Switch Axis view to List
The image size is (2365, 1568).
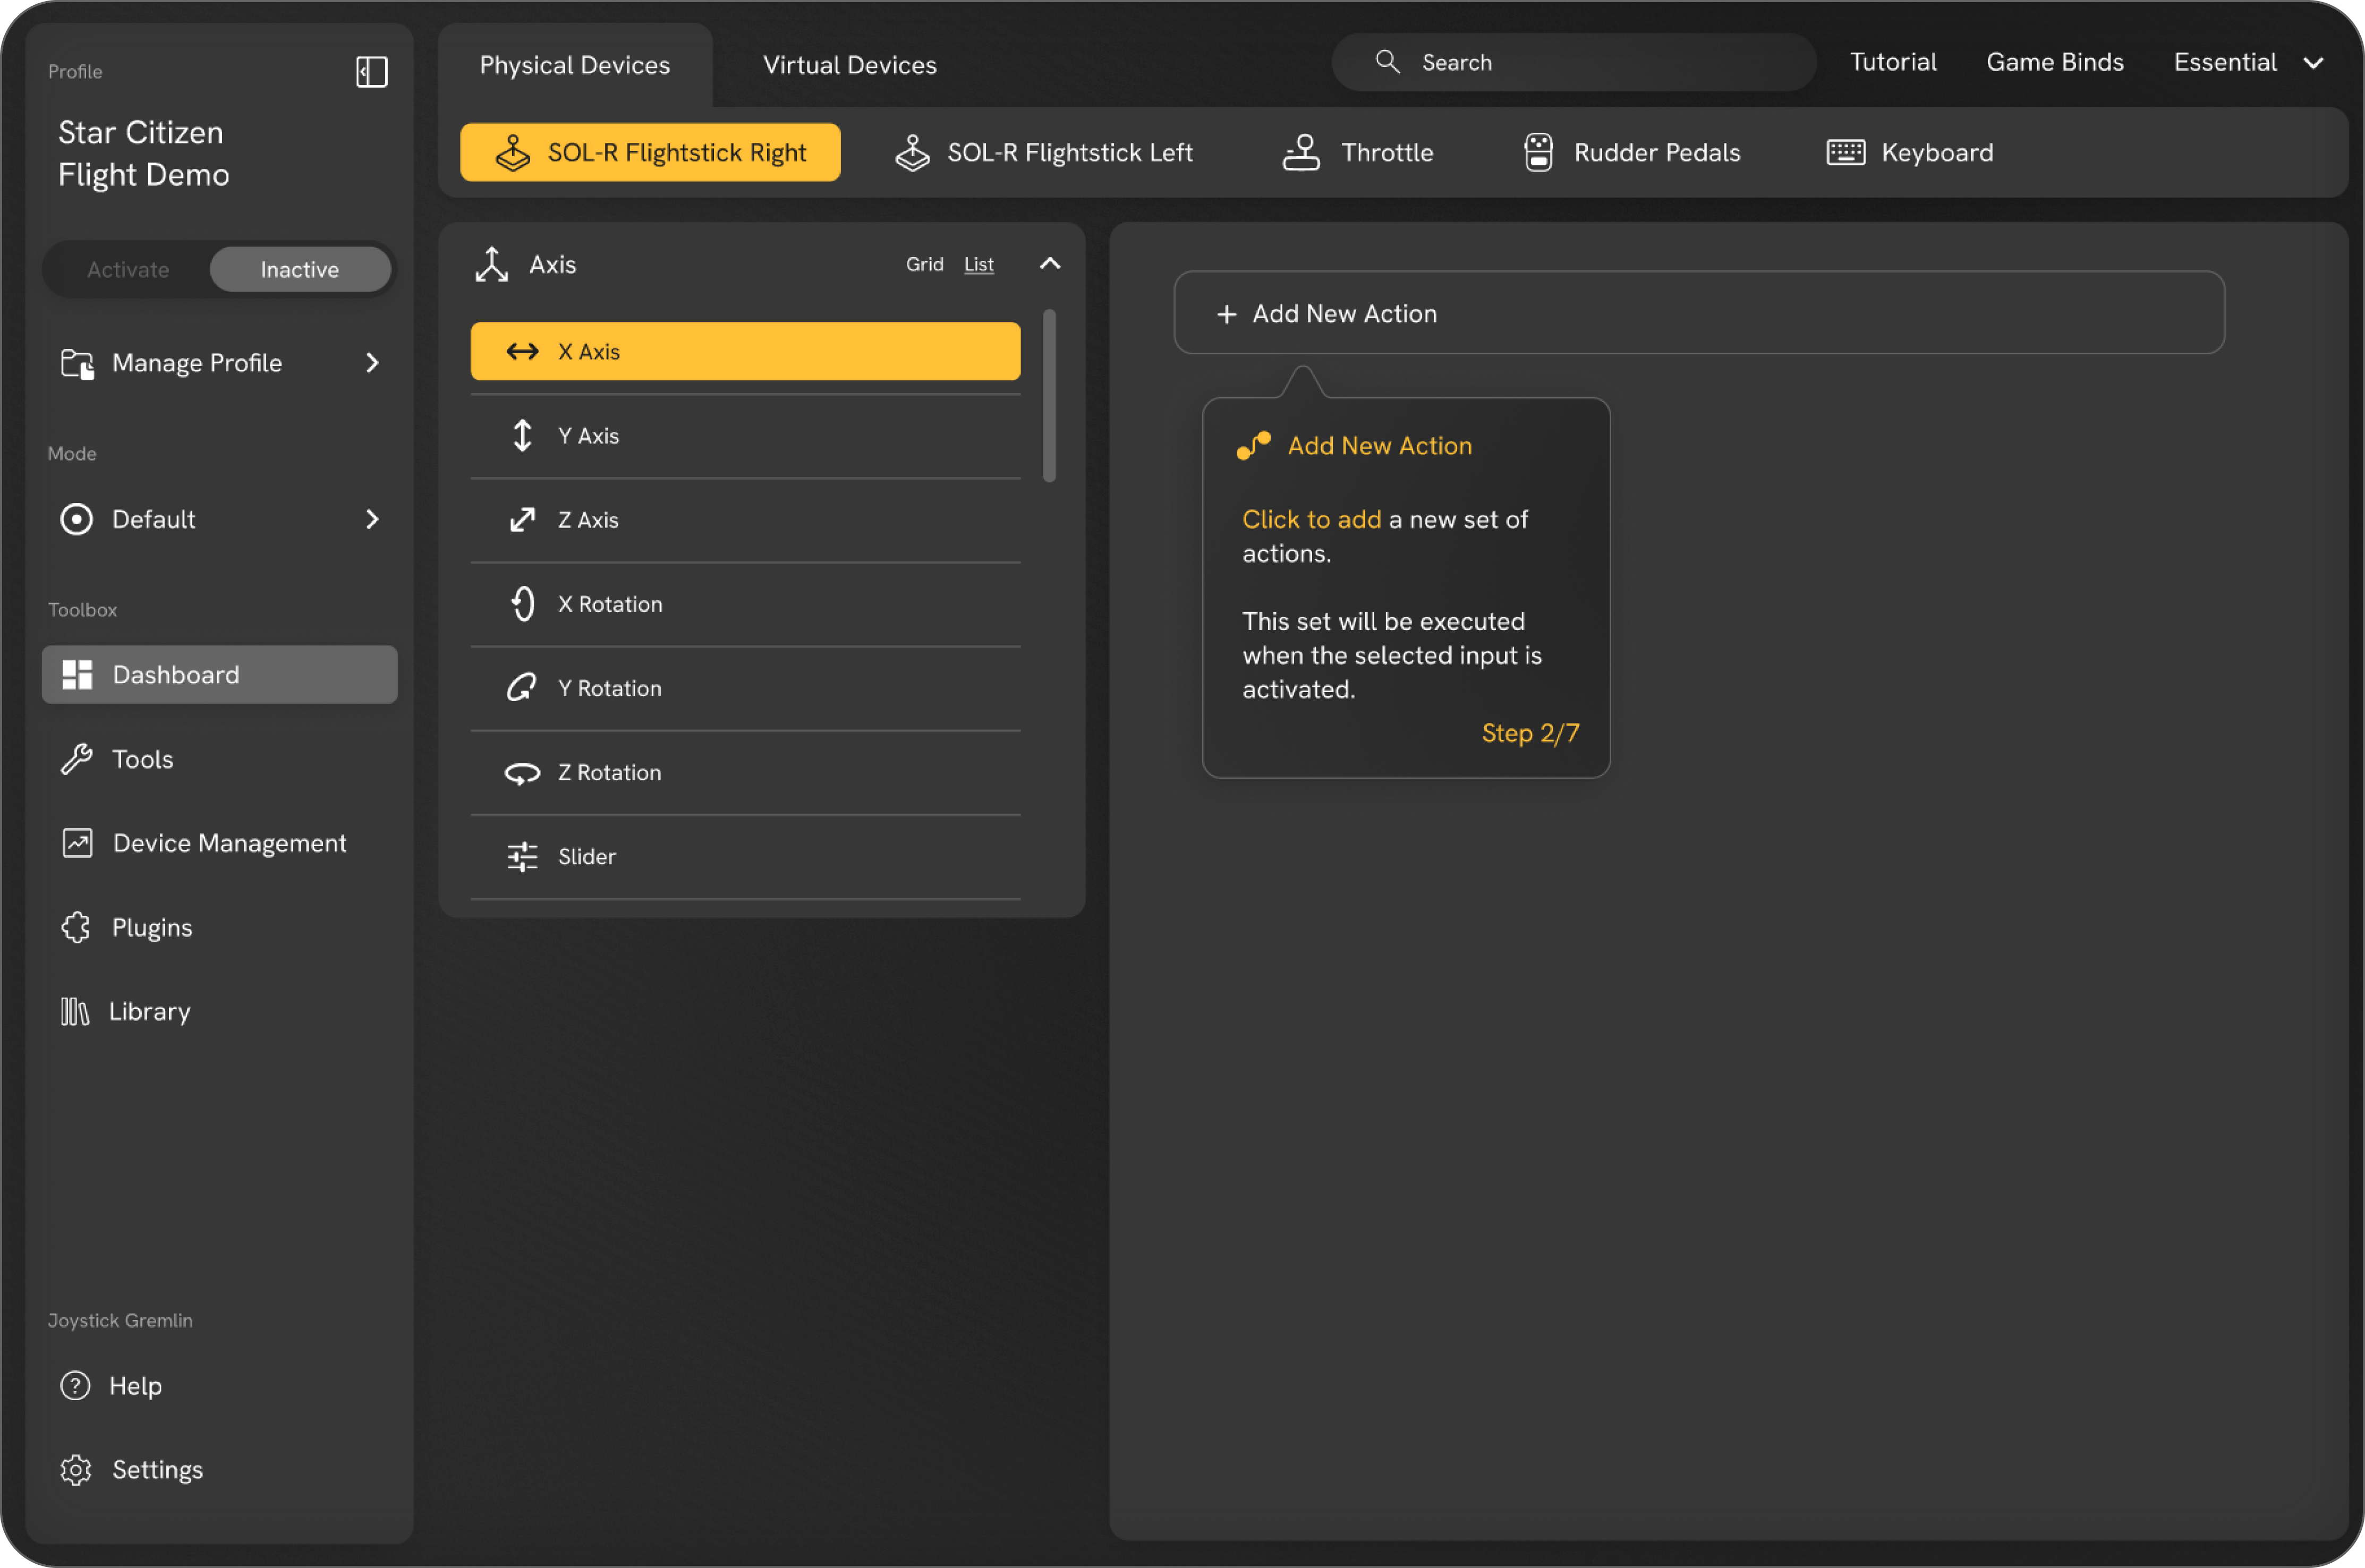tap(978, 264)
